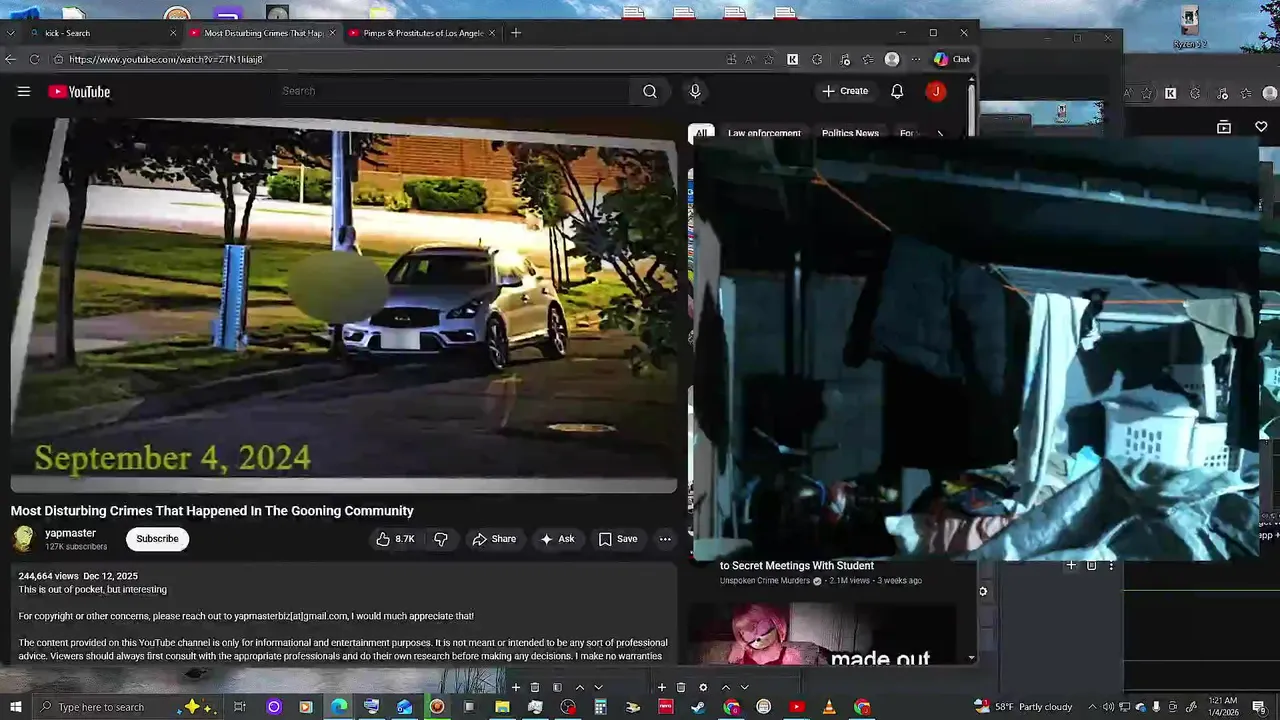Like the video showing 8.7K likes
Viewport: 1280px width, 720px height.
396,539
